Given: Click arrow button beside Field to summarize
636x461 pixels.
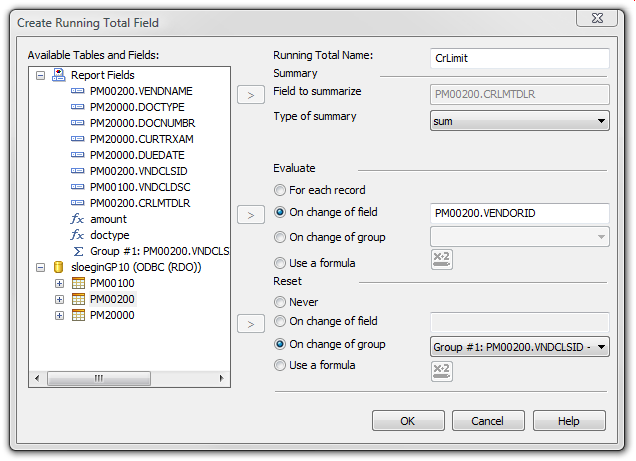Looking at the screenshot, I should point(249,95).
